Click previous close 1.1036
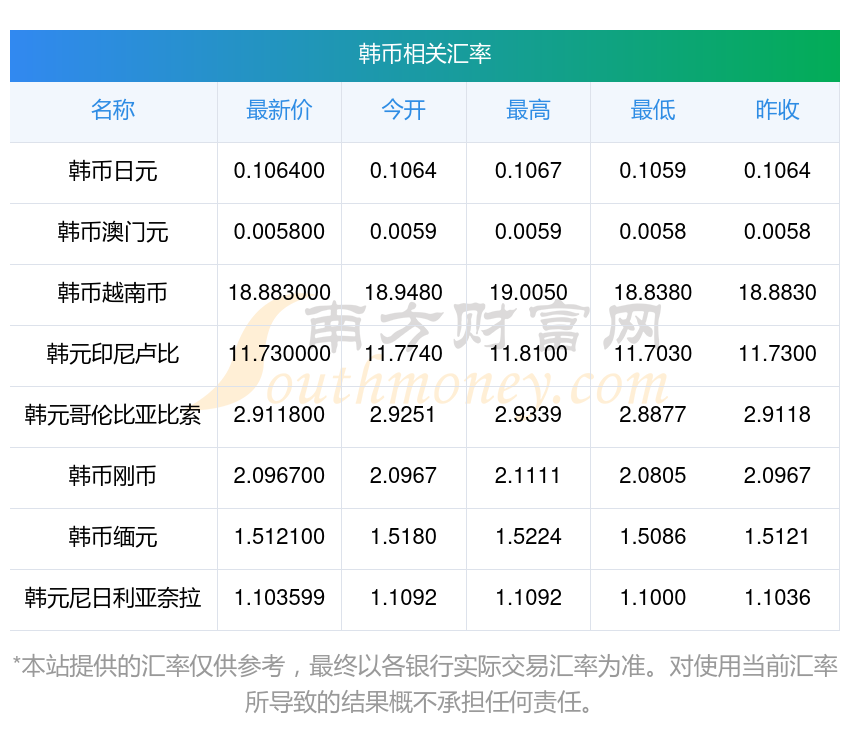The height and width of the screenshot is (733, 850). (x=777, y=598)
